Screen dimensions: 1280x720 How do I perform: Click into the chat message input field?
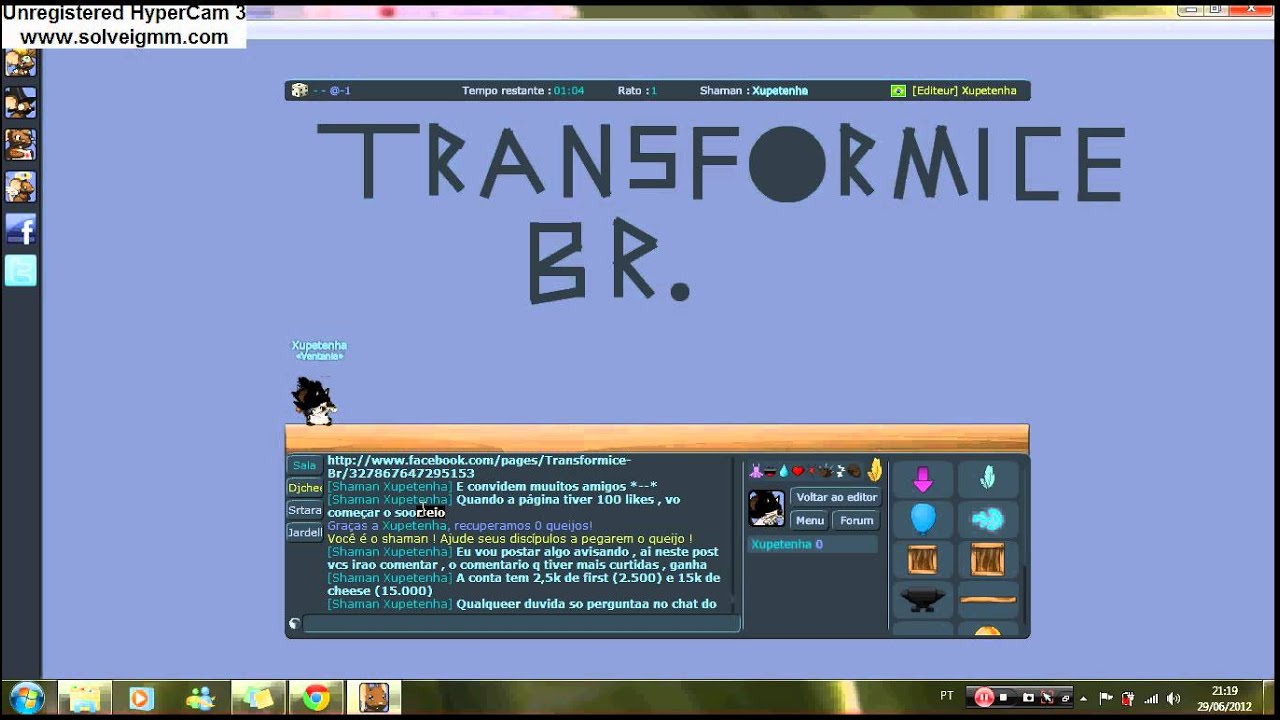coord(521,623)
